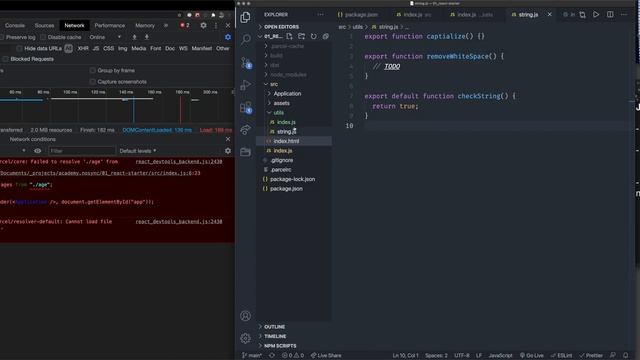Screen dimensions: 640x360
Task: Expand the Application folder
Action: (x=287, y=93)
